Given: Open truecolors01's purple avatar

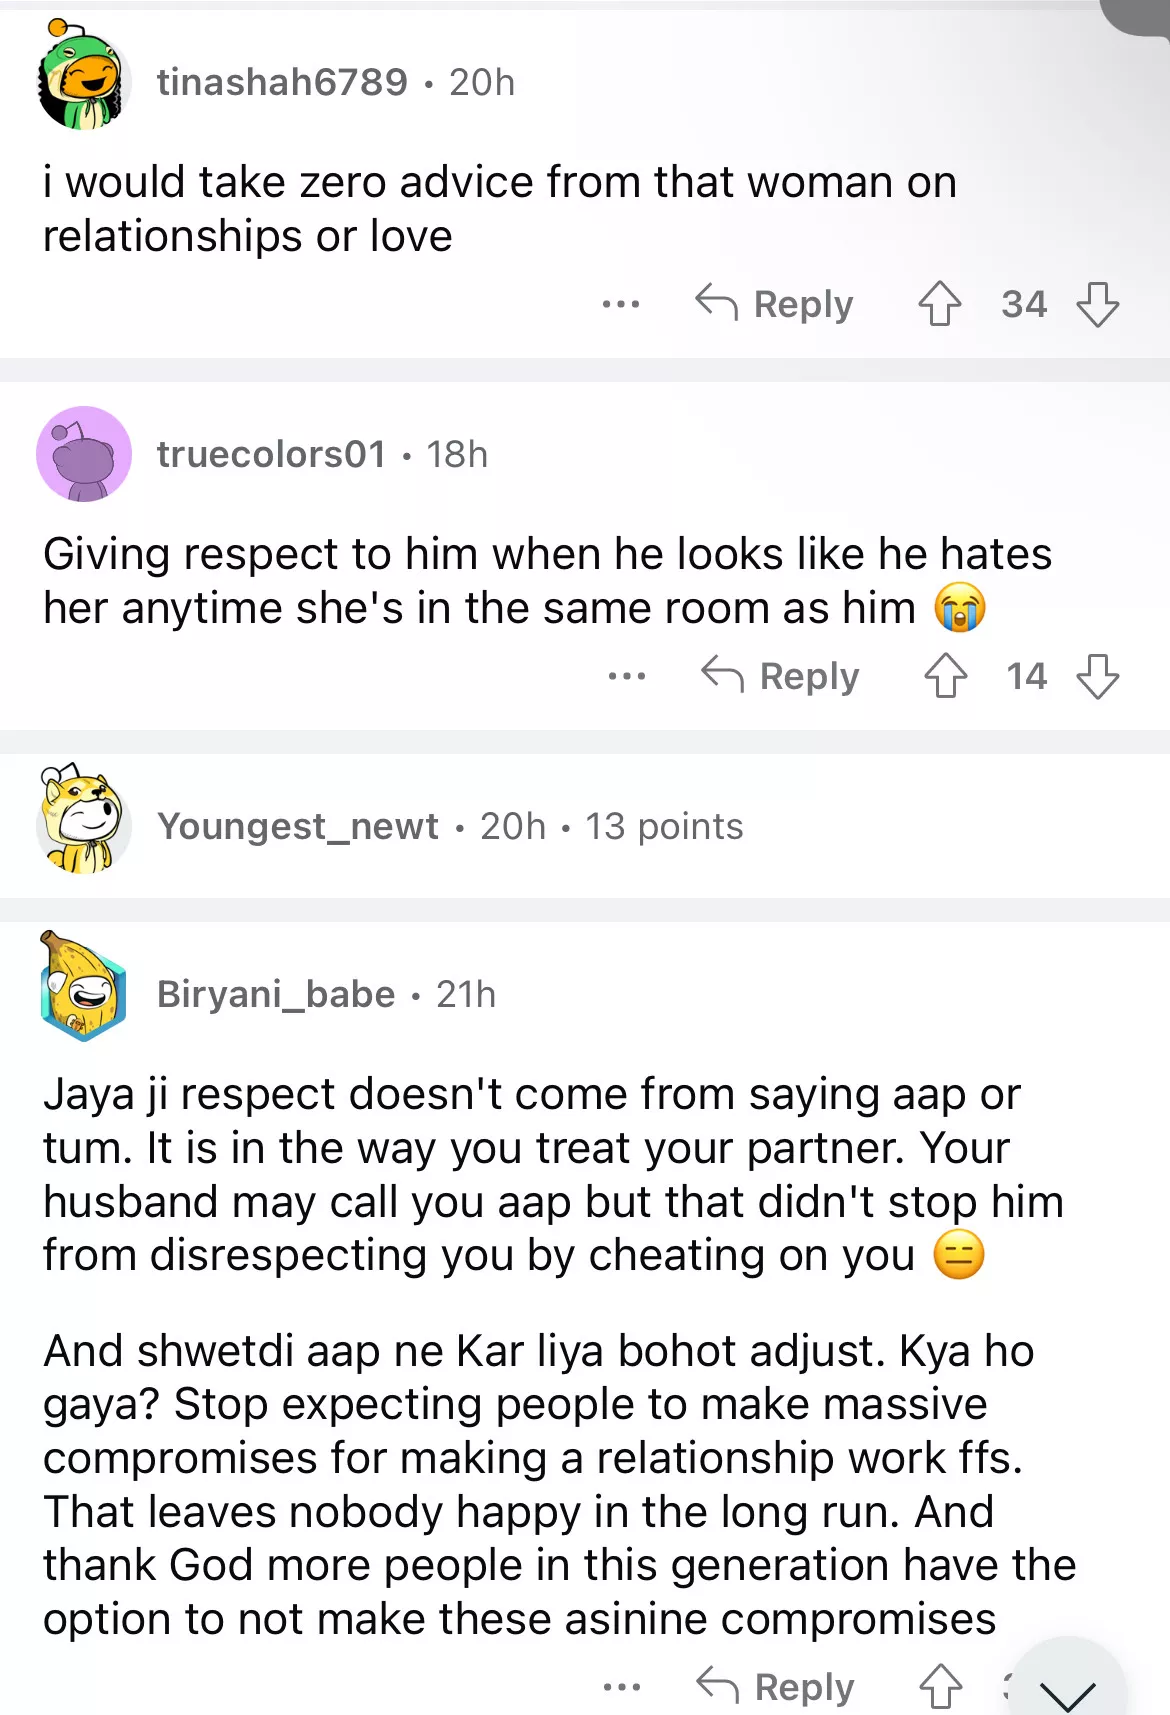Looking at the screenshot, I should tap(84, 454).
